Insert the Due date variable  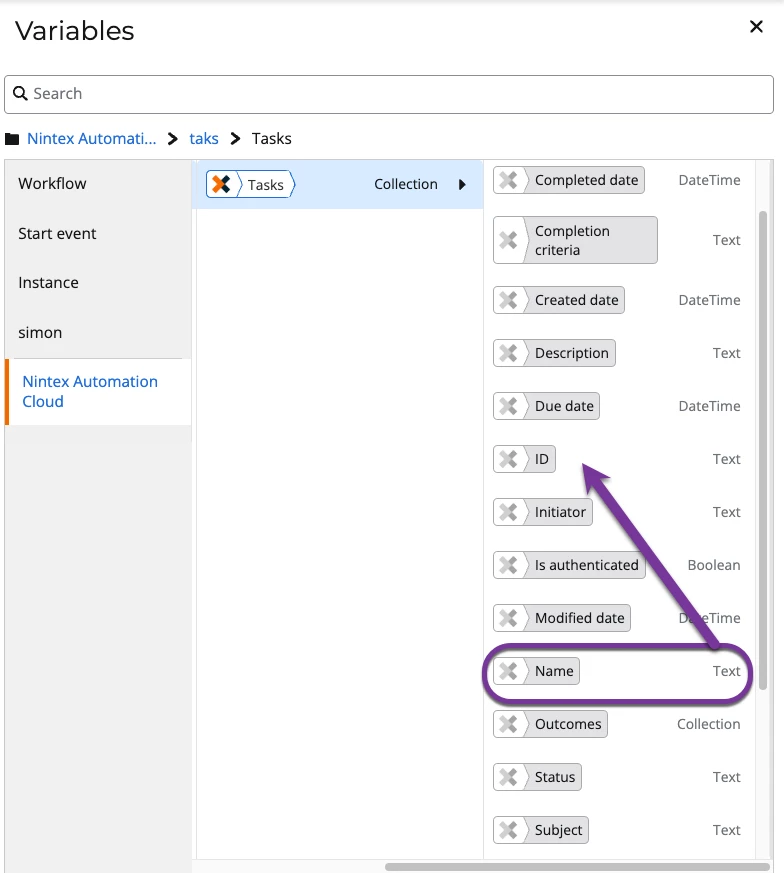pyautogui.click(x=546, y=406)
